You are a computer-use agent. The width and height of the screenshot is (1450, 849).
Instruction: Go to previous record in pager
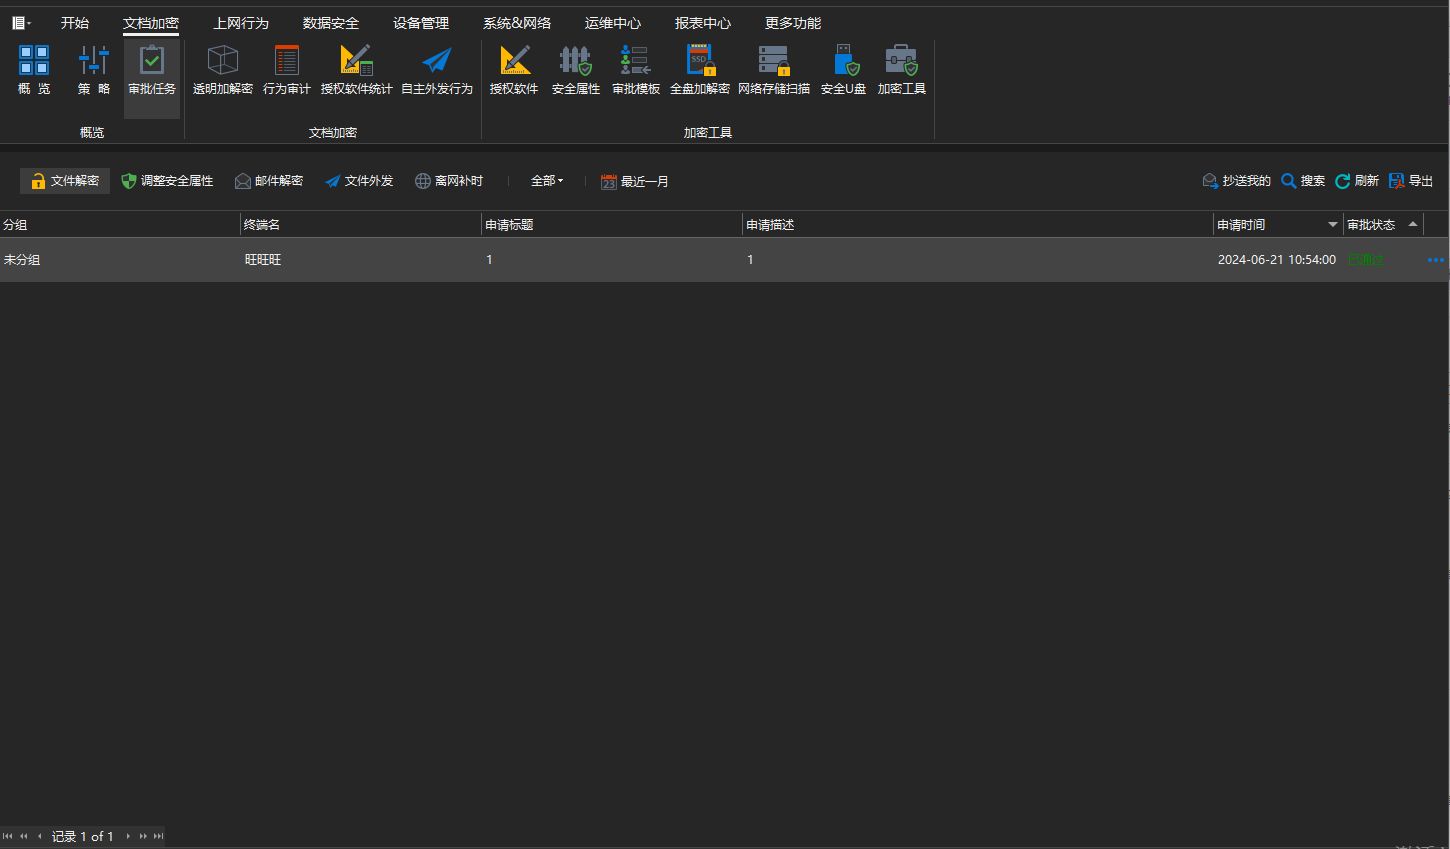click(x=40, y=836)
